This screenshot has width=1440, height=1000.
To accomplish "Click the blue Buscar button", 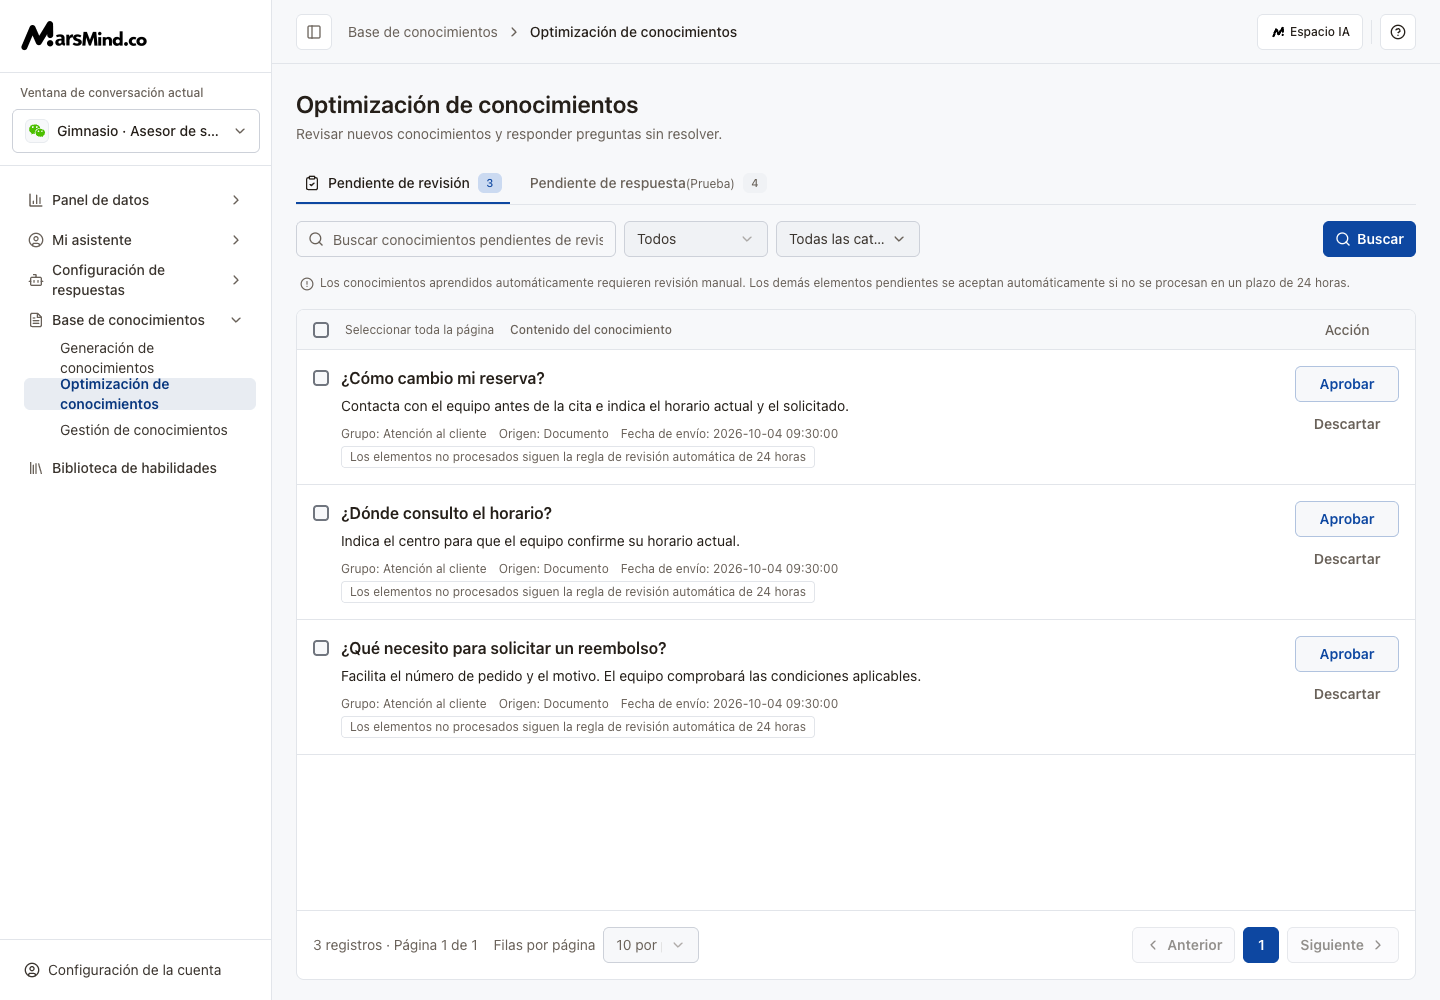I will [1369, 239].
